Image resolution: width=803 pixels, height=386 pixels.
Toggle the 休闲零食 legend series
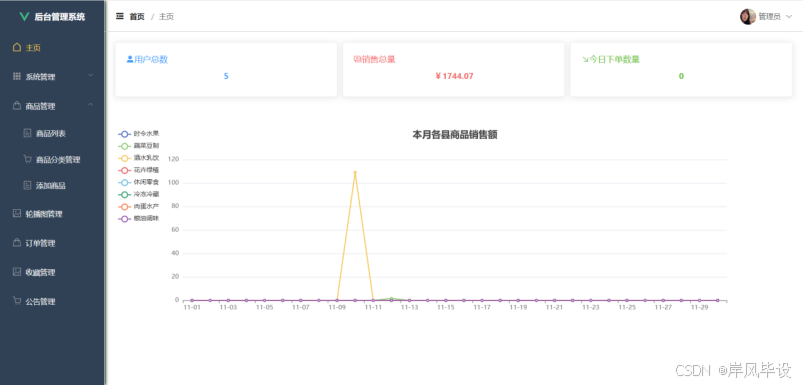coord(138,182)
